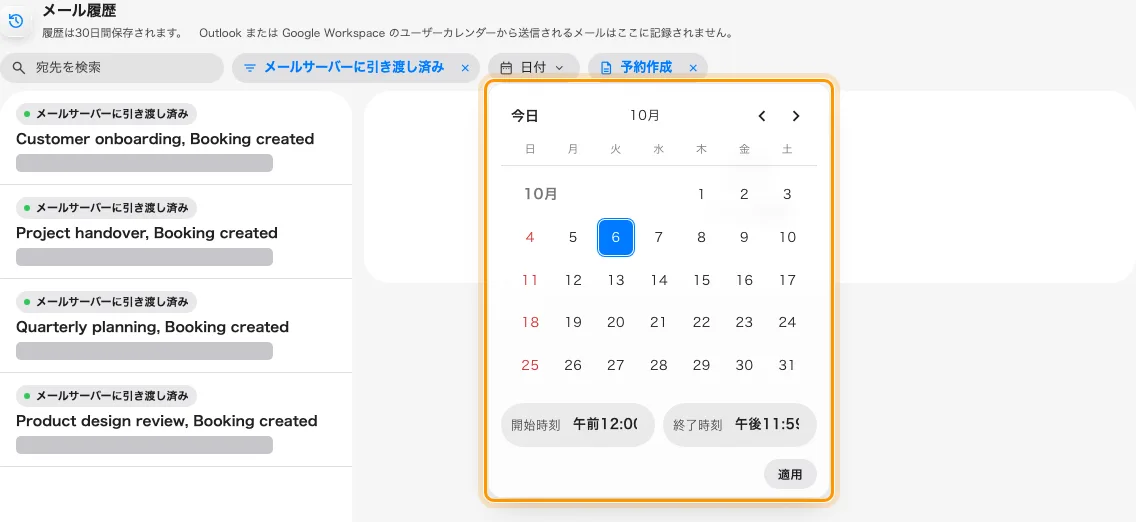1136x522 pixels.
Task: Select October 9 in calendar
Action: pos(744,237)
